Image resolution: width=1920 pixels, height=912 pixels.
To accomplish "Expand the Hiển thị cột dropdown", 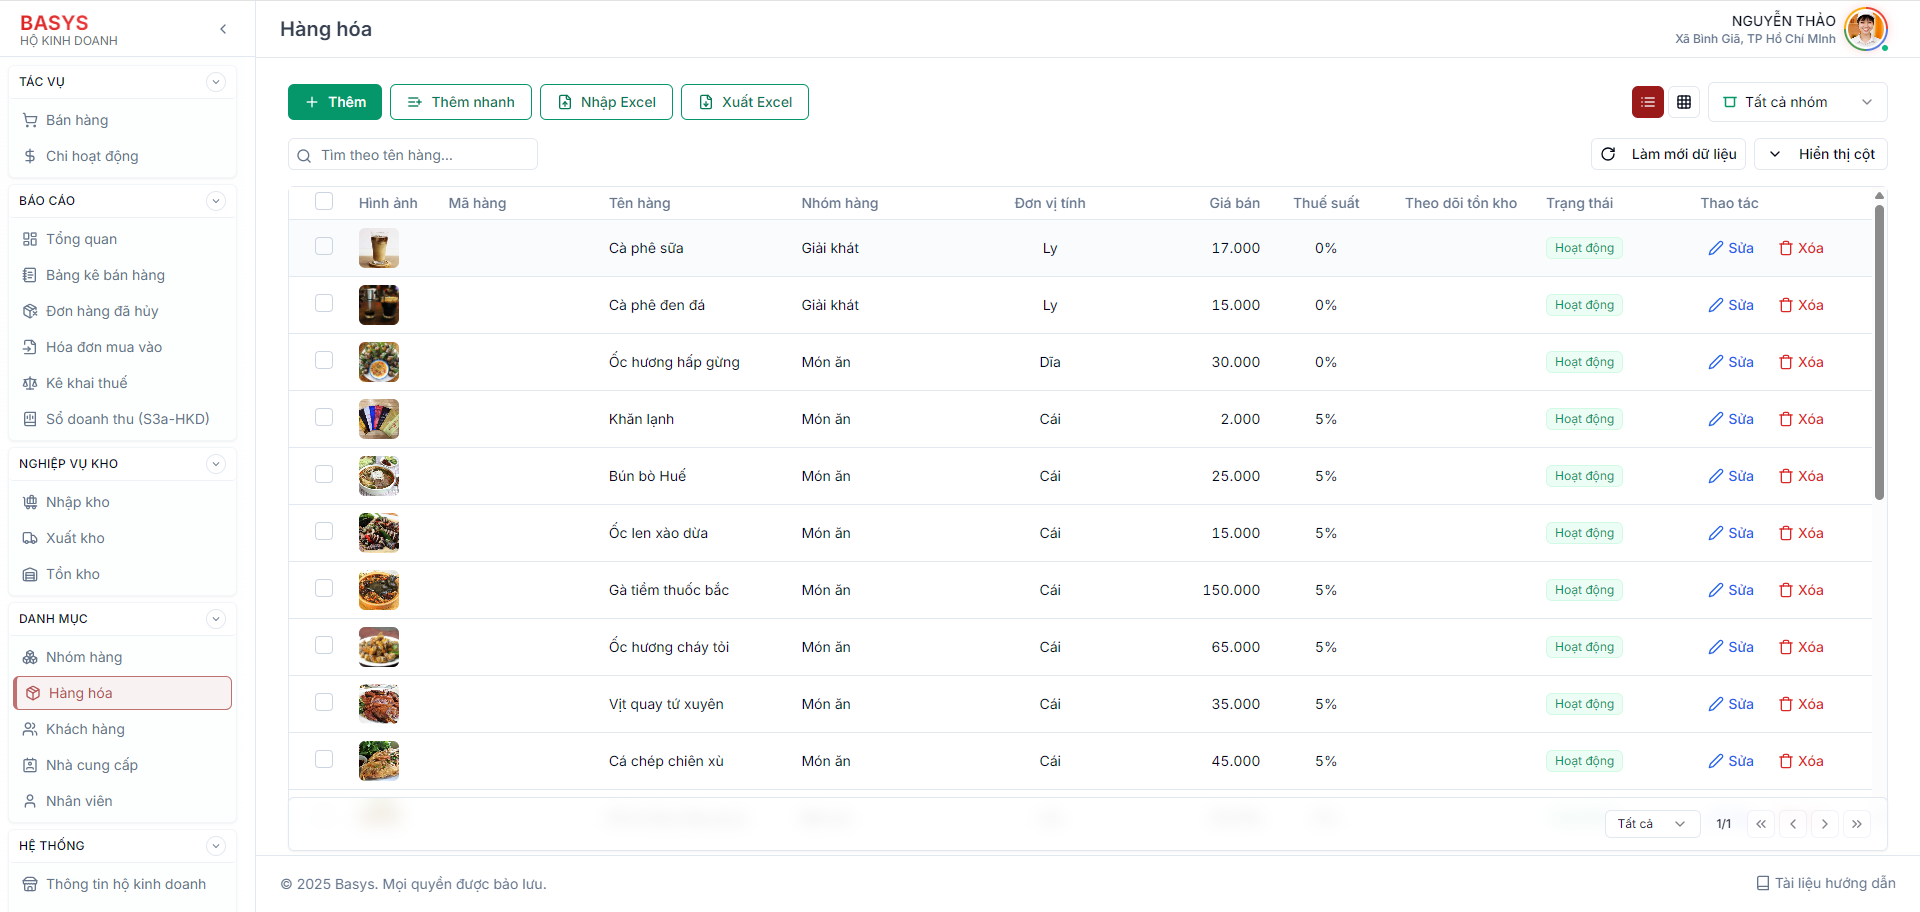I will tap(1821, 154).
